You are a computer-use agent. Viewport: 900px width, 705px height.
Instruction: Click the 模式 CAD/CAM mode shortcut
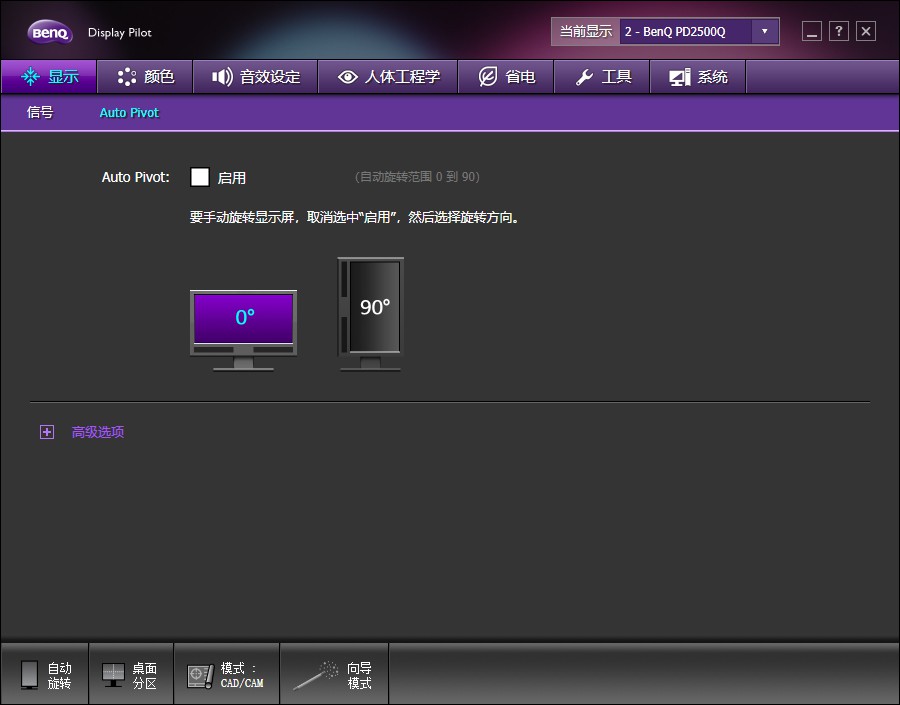pos(226,675)
